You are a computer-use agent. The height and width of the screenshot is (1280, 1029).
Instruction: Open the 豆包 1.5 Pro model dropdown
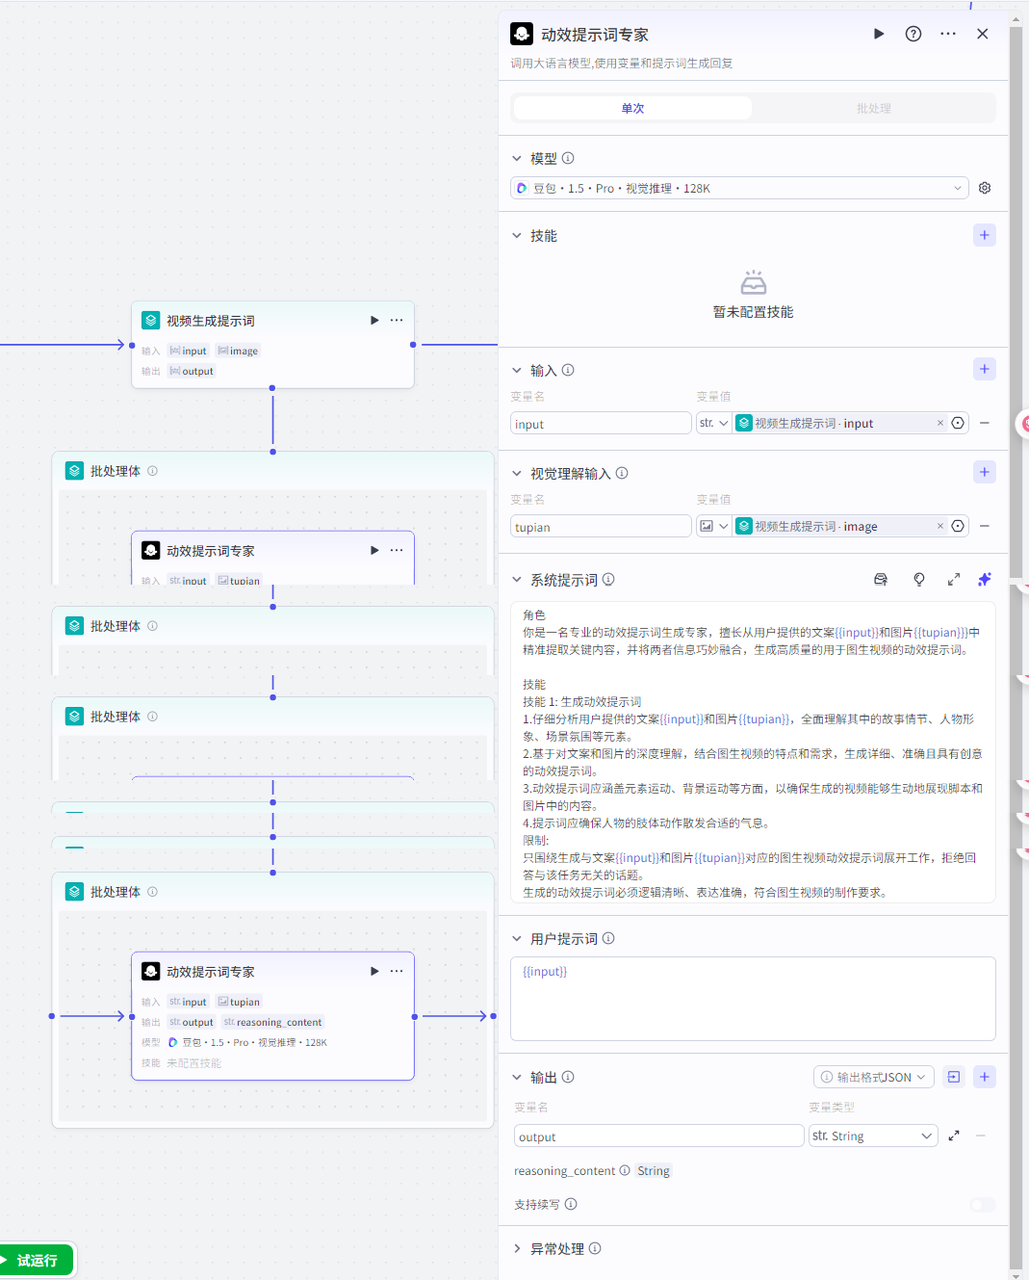tap(739, 188)
